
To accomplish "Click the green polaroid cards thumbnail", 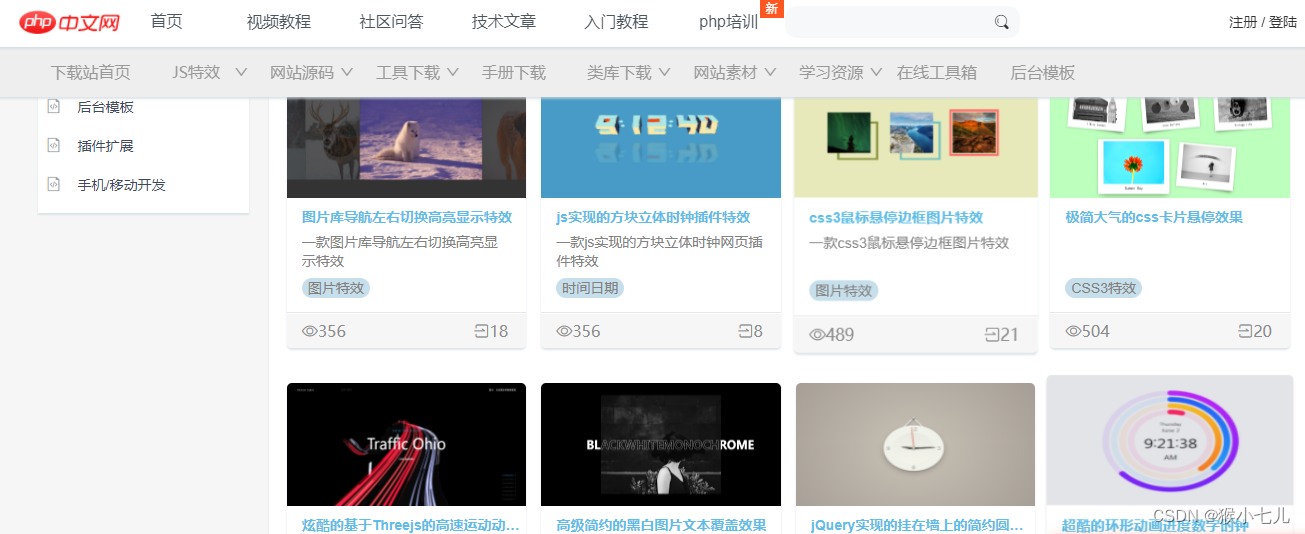I will 1171,148.
